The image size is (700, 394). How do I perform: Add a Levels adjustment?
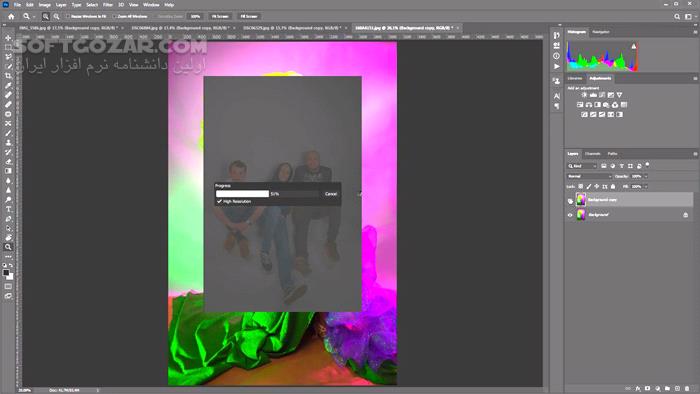[x=593, y=95]
